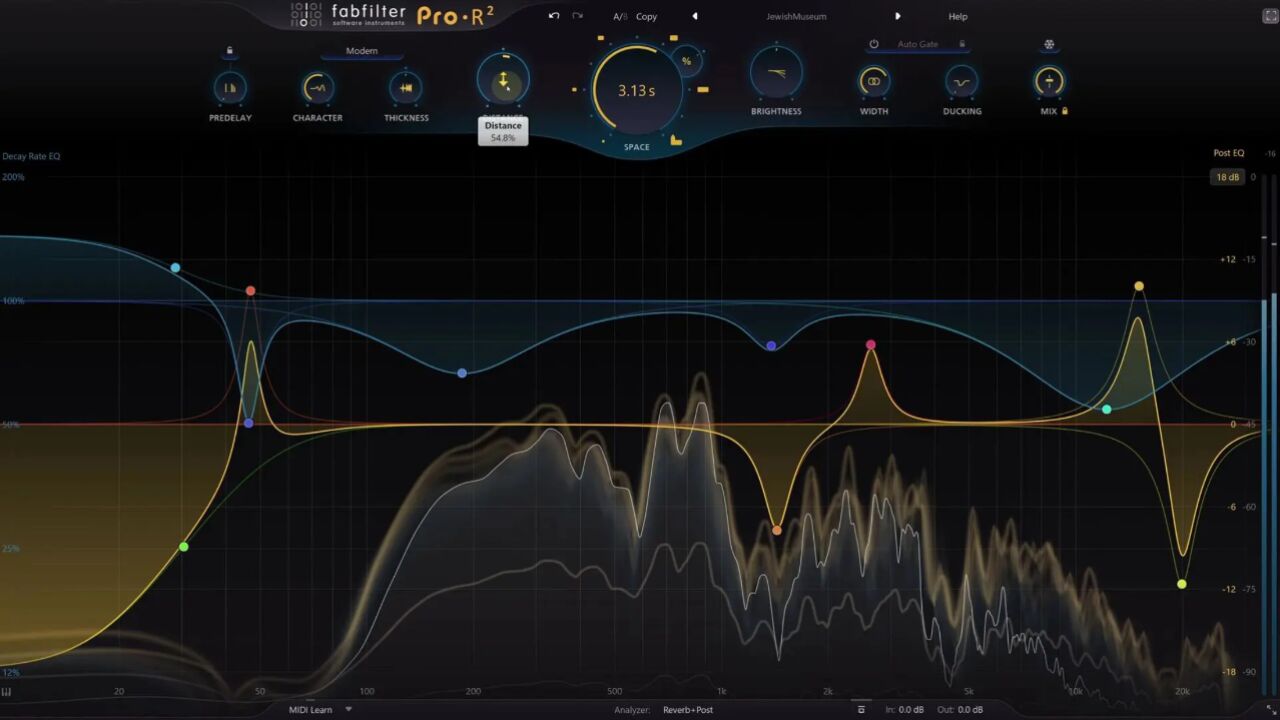Click the piano keyboard display icon
1280x720 pixels.
click(6, 692)
